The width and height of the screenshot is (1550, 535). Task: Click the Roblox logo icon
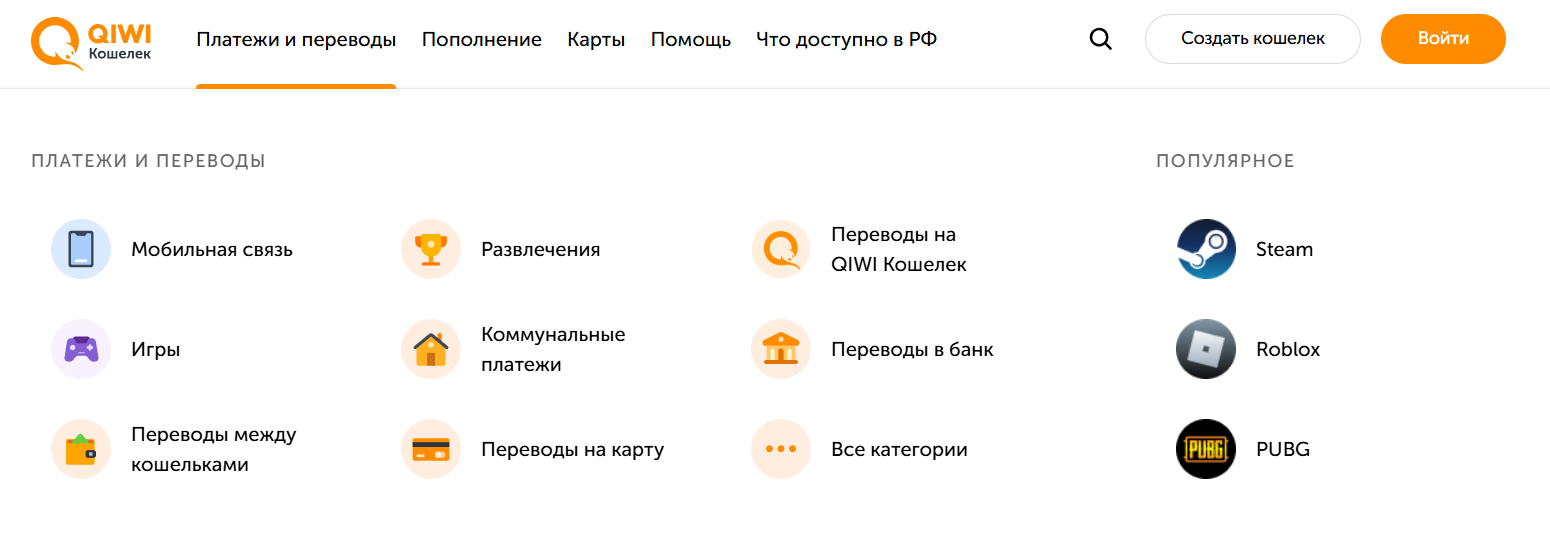tap(1206, 349)
